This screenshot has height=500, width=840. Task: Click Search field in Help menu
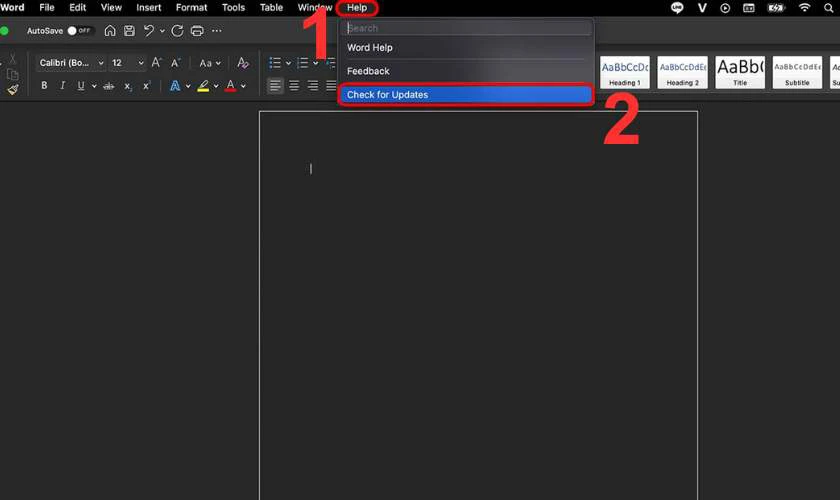point(466,28)
